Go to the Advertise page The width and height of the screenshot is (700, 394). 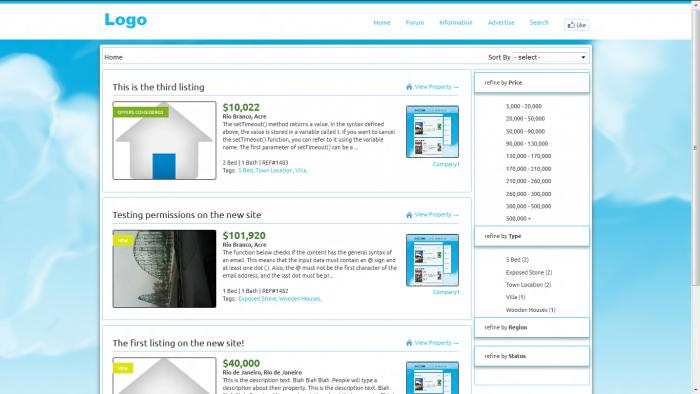pos(501,22)
